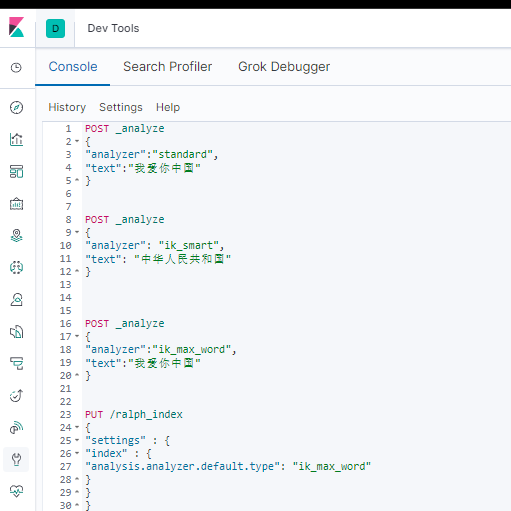Open SIEM icon in sidebar
Viewport: 511px width, 511px height.
[x=16, y=428]
